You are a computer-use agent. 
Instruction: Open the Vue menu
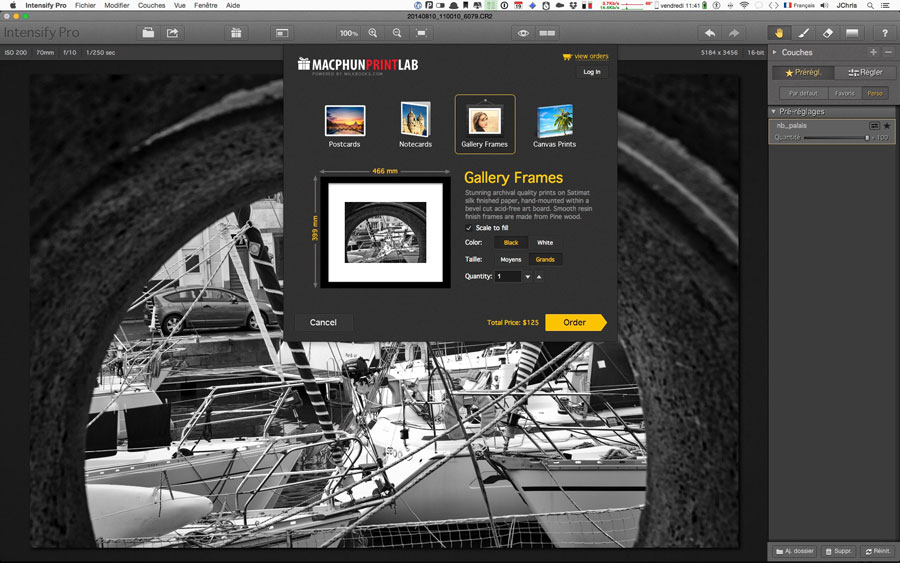[x=180, y=5]
